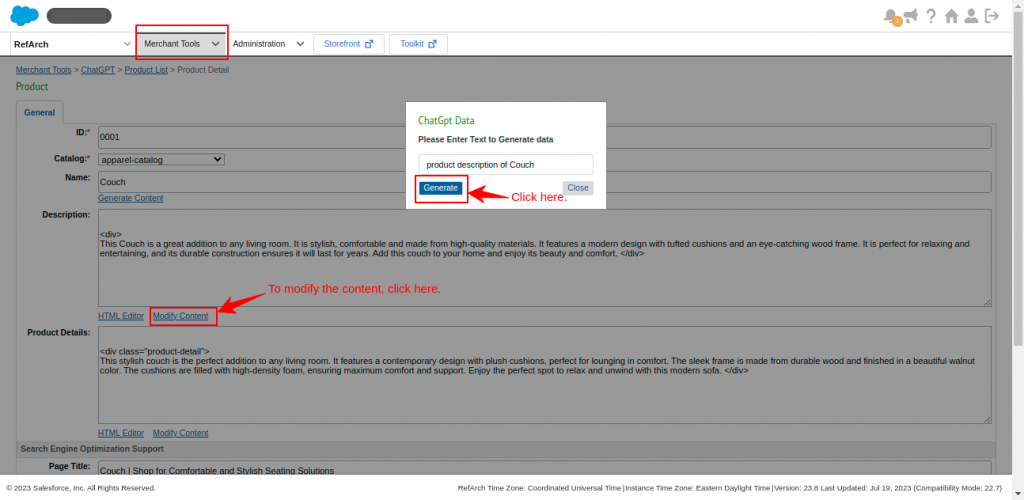Image resolution: width=1024 pixels, height=500 pixels.
Task: Open the RefArch site selector dropdown
Action: (71, 44)
